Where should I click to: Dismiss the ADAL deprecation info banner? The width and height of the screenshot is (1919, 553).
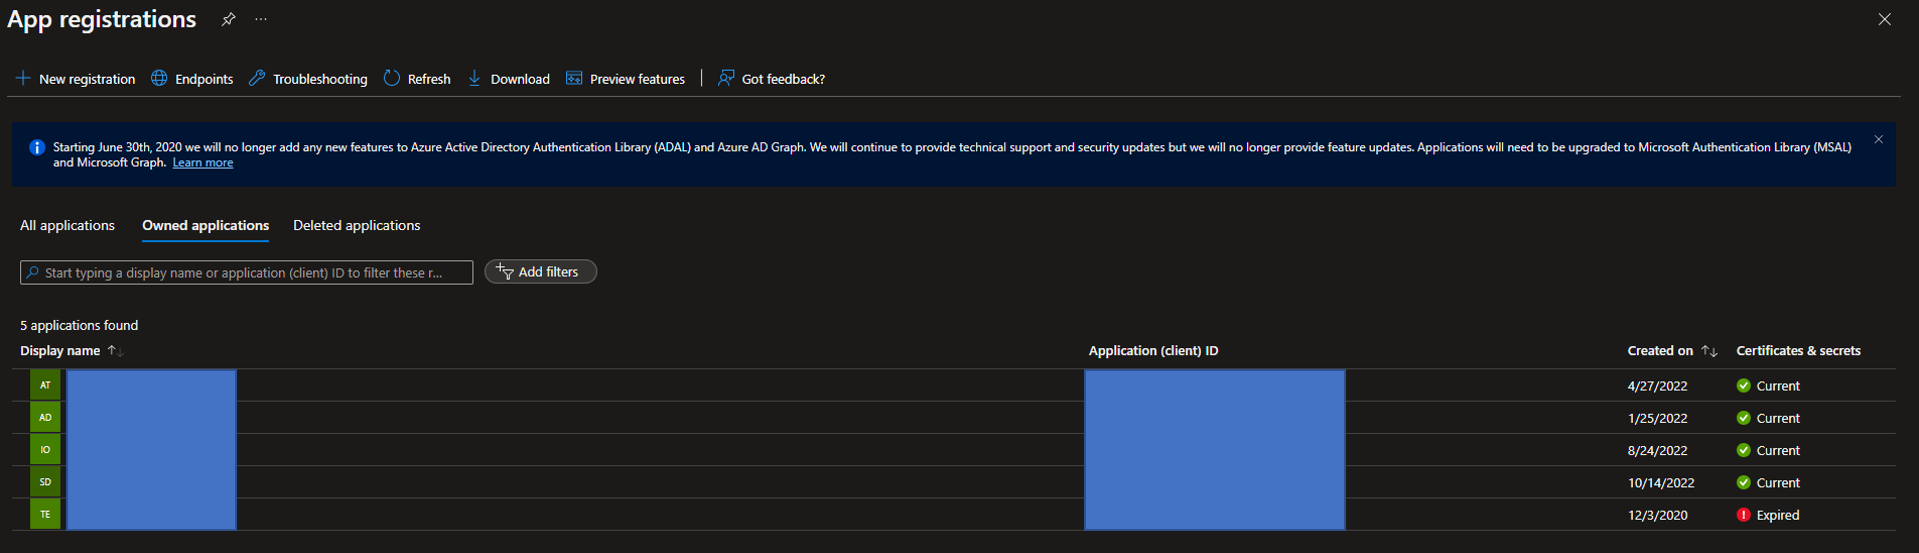[1878, 140]
